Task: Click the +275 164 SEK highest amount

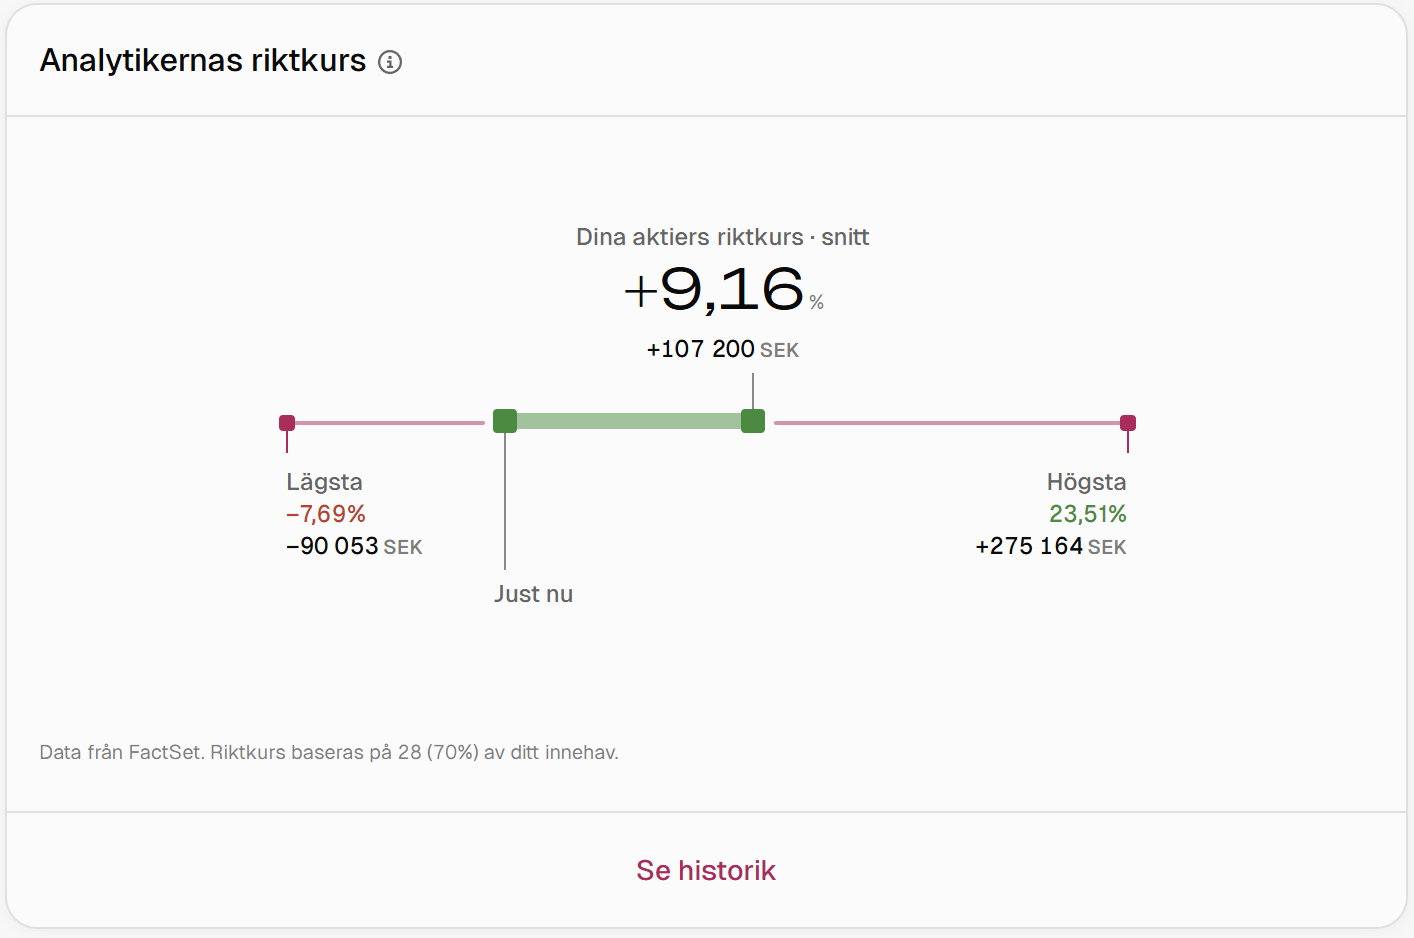Action: coord(1051,546)
